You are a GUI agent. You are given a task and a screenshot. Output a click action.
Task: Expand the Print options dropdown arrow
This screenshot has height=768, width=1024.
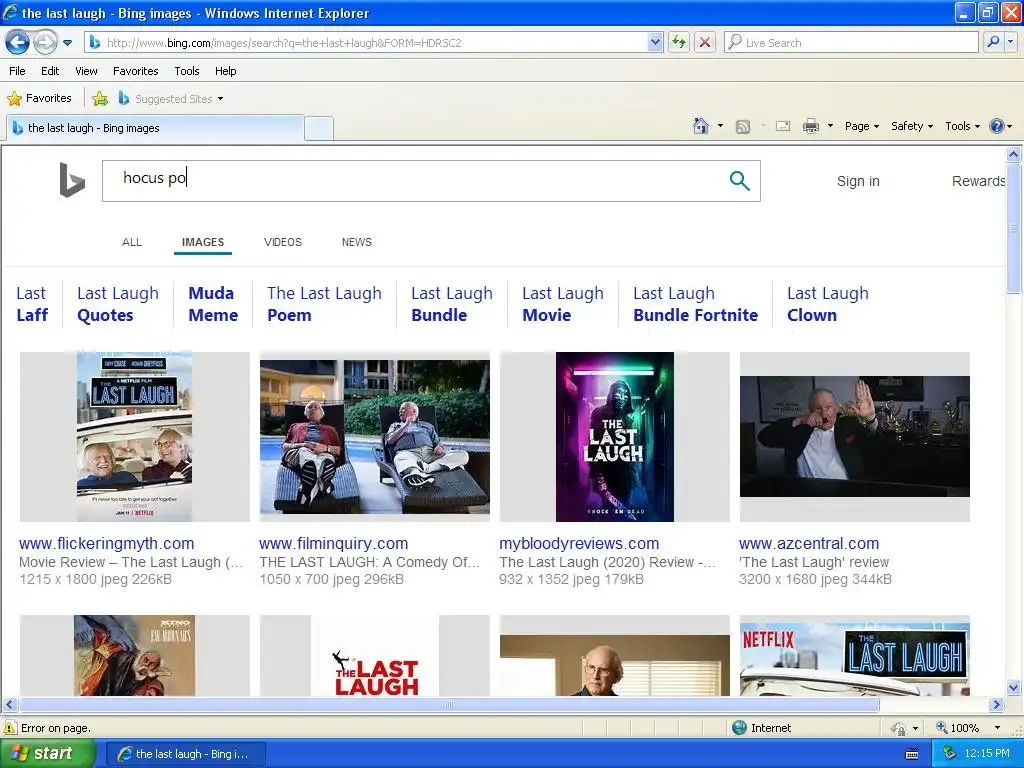coord(830,126)
